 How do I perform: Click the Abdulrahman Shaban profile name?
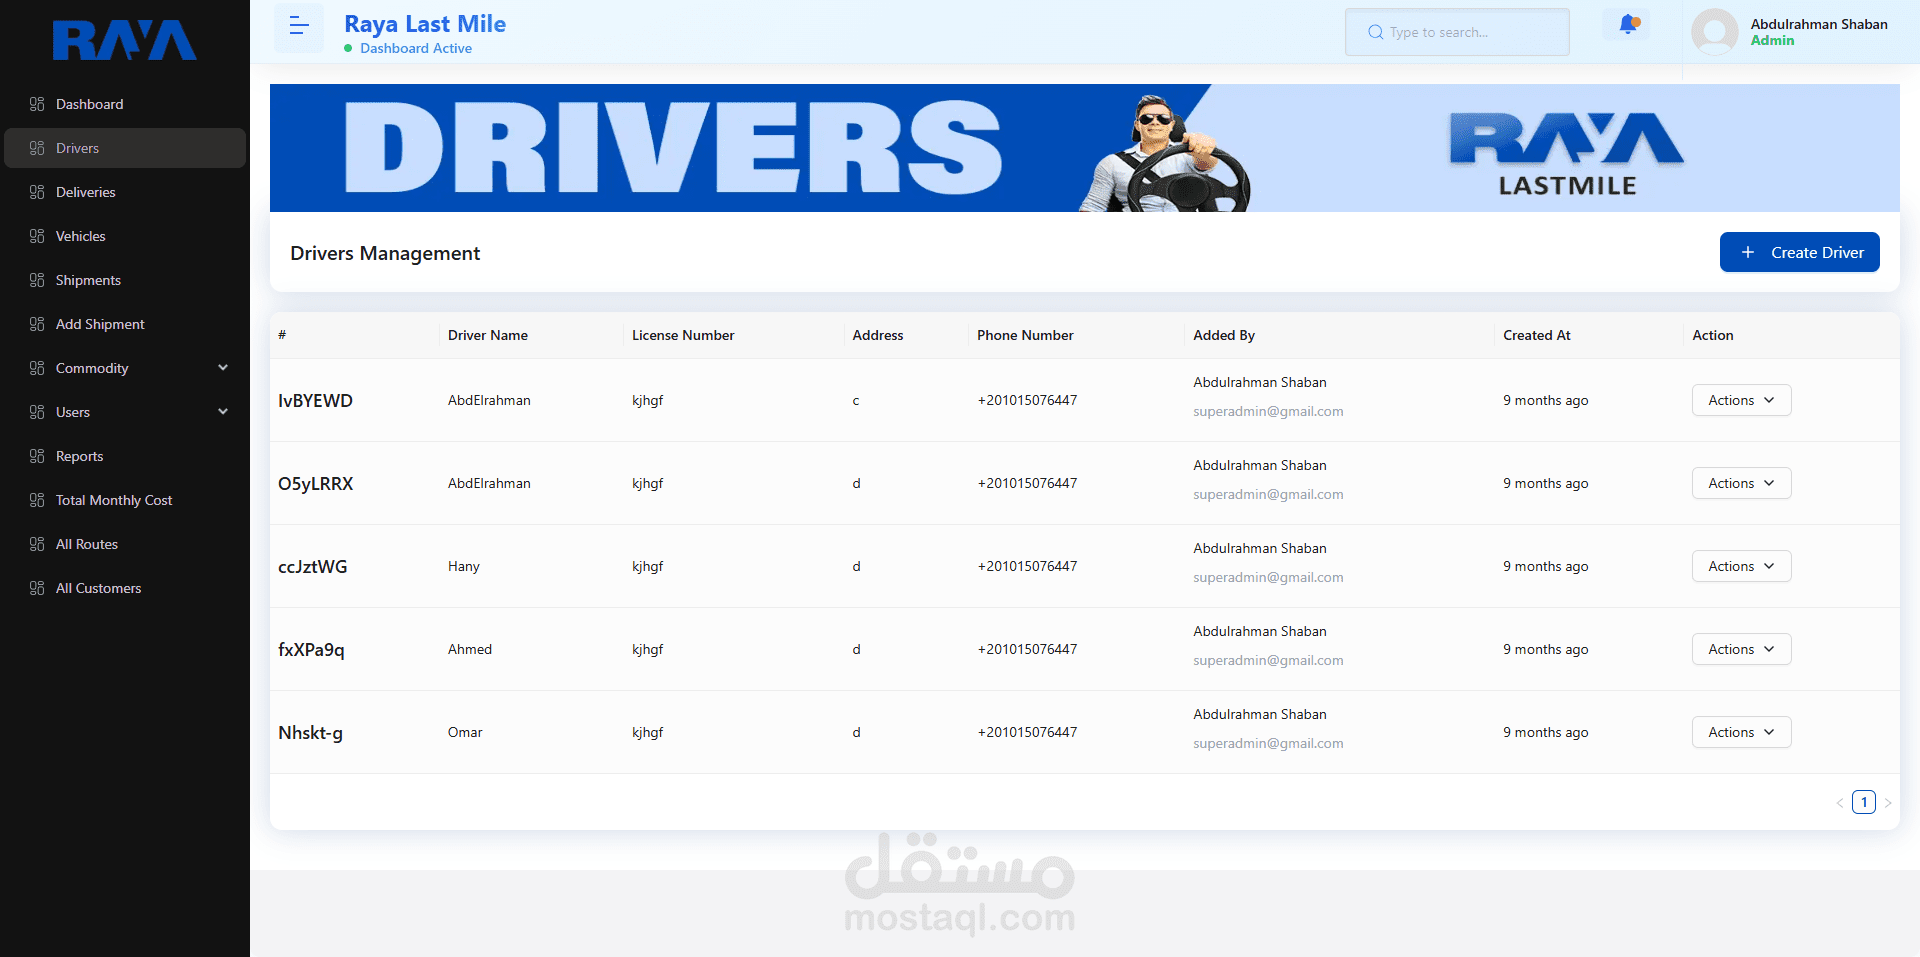[1819, 24]
